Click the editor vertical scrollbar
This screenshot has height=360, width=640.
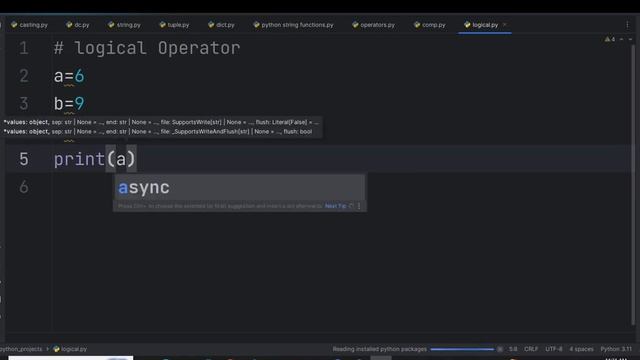[x=633, y=184]
